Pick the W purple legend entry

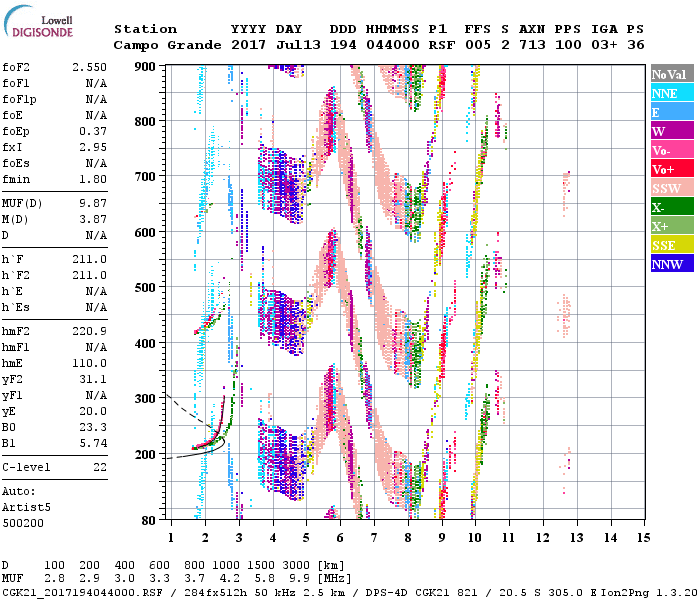(672, 132)
